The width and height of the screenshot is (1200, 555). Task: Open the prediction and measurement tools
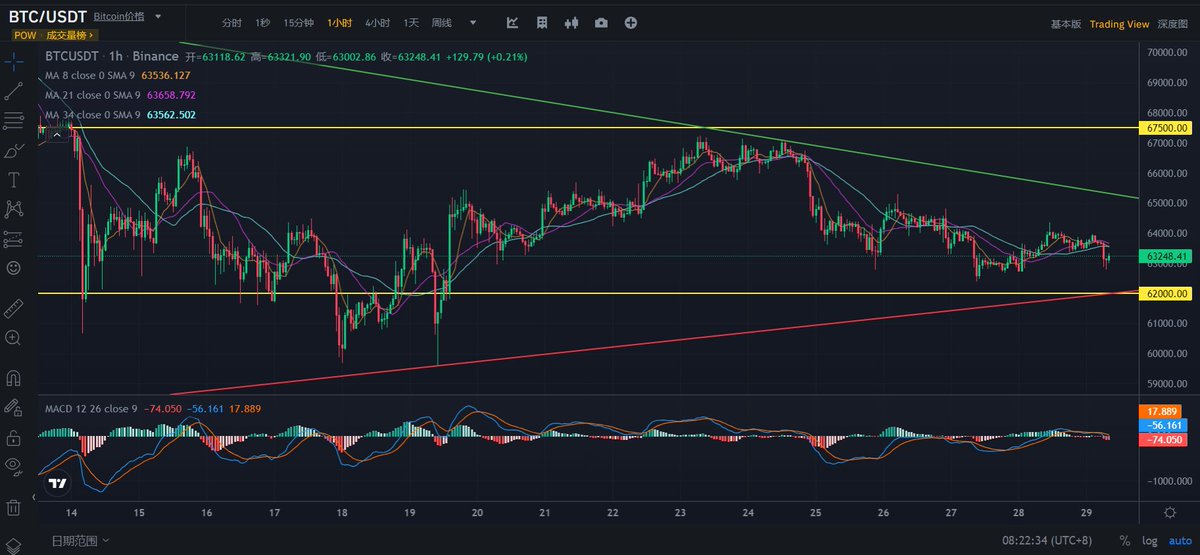[14, 239]
